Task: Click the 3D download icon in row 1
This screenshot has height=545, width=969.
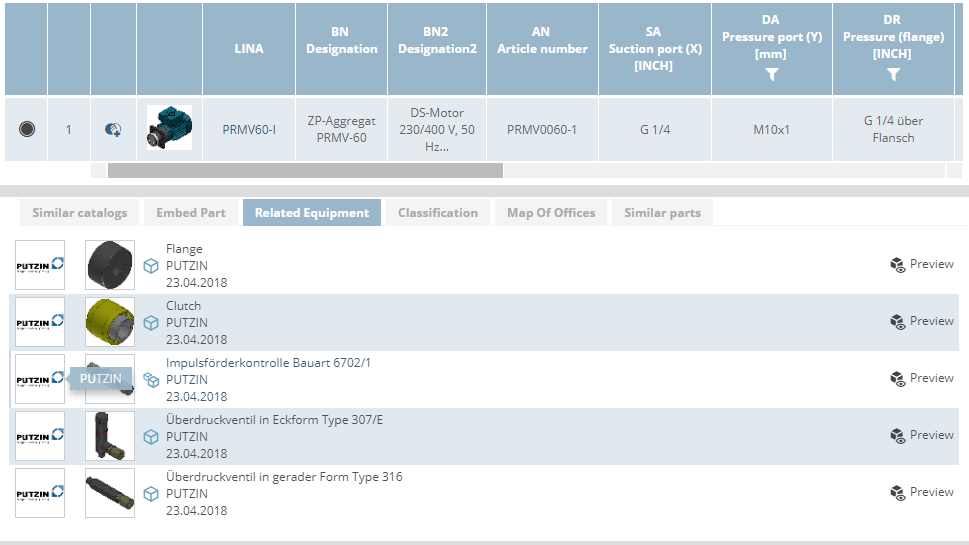Action: (x=113, y=129)
